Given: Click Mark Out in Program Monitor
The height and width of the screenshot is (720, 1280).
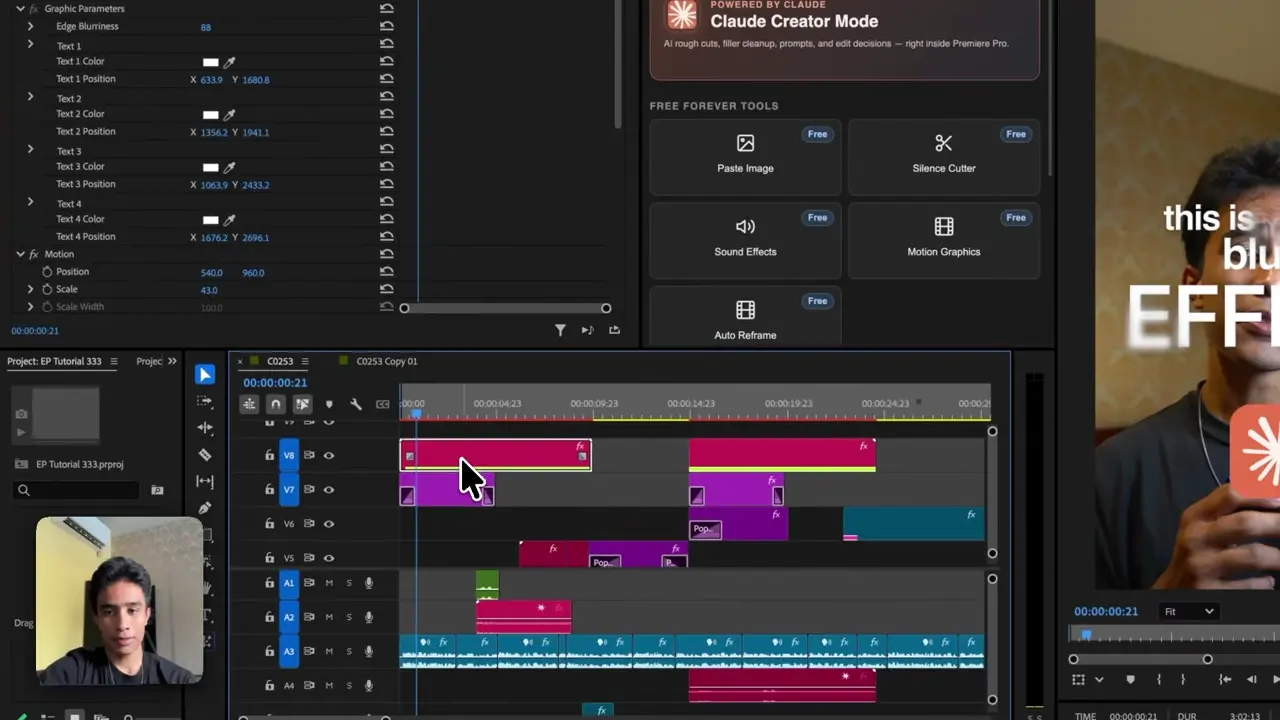Looking at the screenshot, I should pos(1183,680).
